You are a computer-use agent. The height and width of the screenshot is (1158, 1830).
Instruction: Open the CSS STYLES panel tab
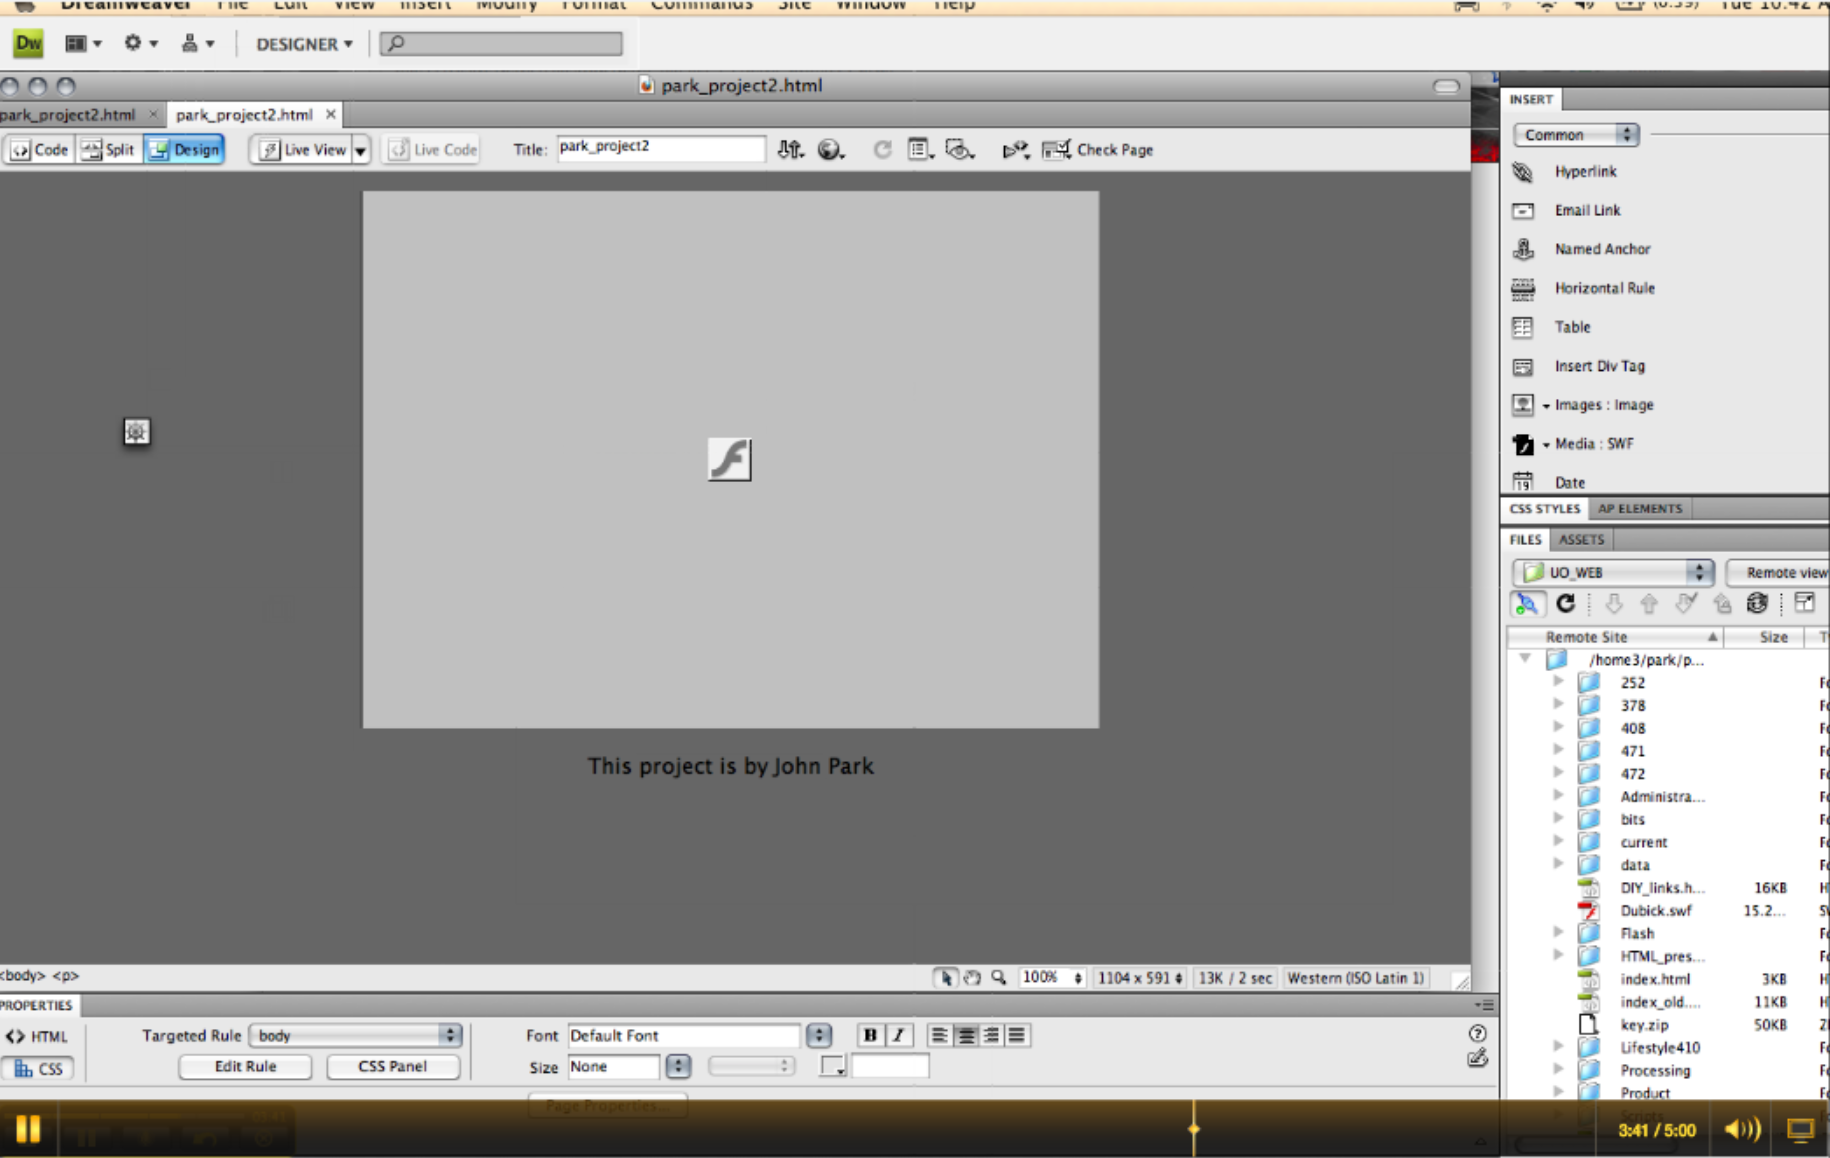1544,509
